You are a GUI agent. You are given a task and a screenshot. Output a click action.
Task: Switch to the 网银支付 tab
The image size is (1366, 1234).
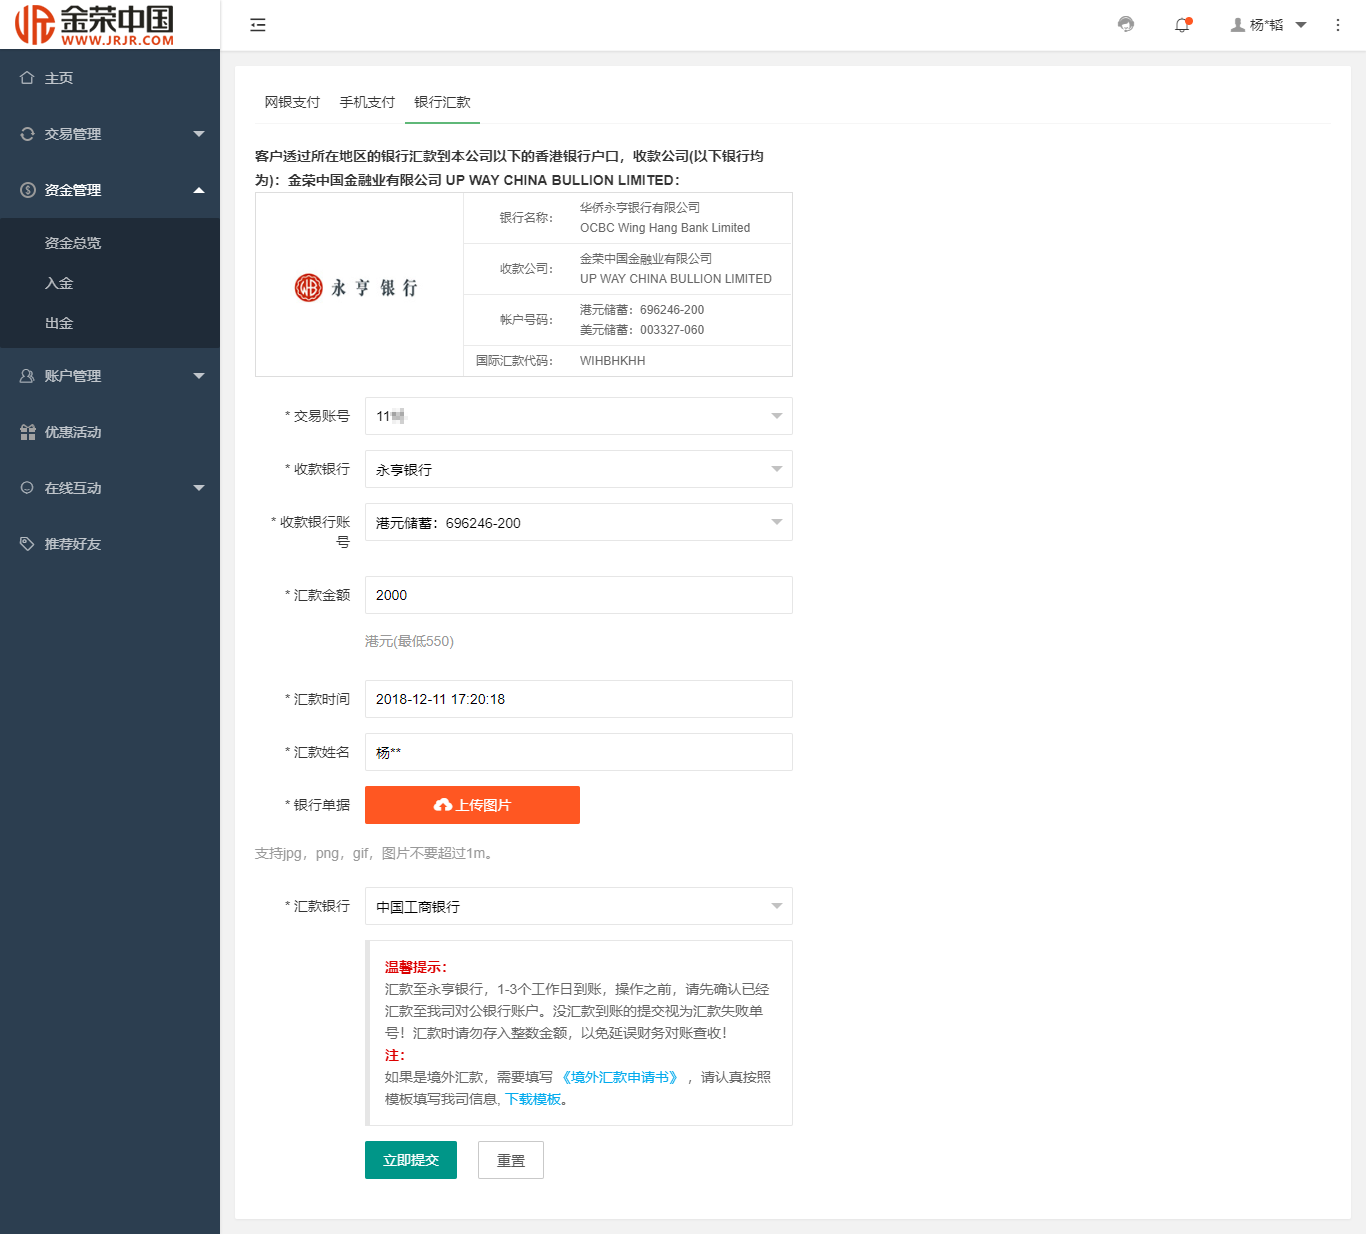(x=292, y=102)
